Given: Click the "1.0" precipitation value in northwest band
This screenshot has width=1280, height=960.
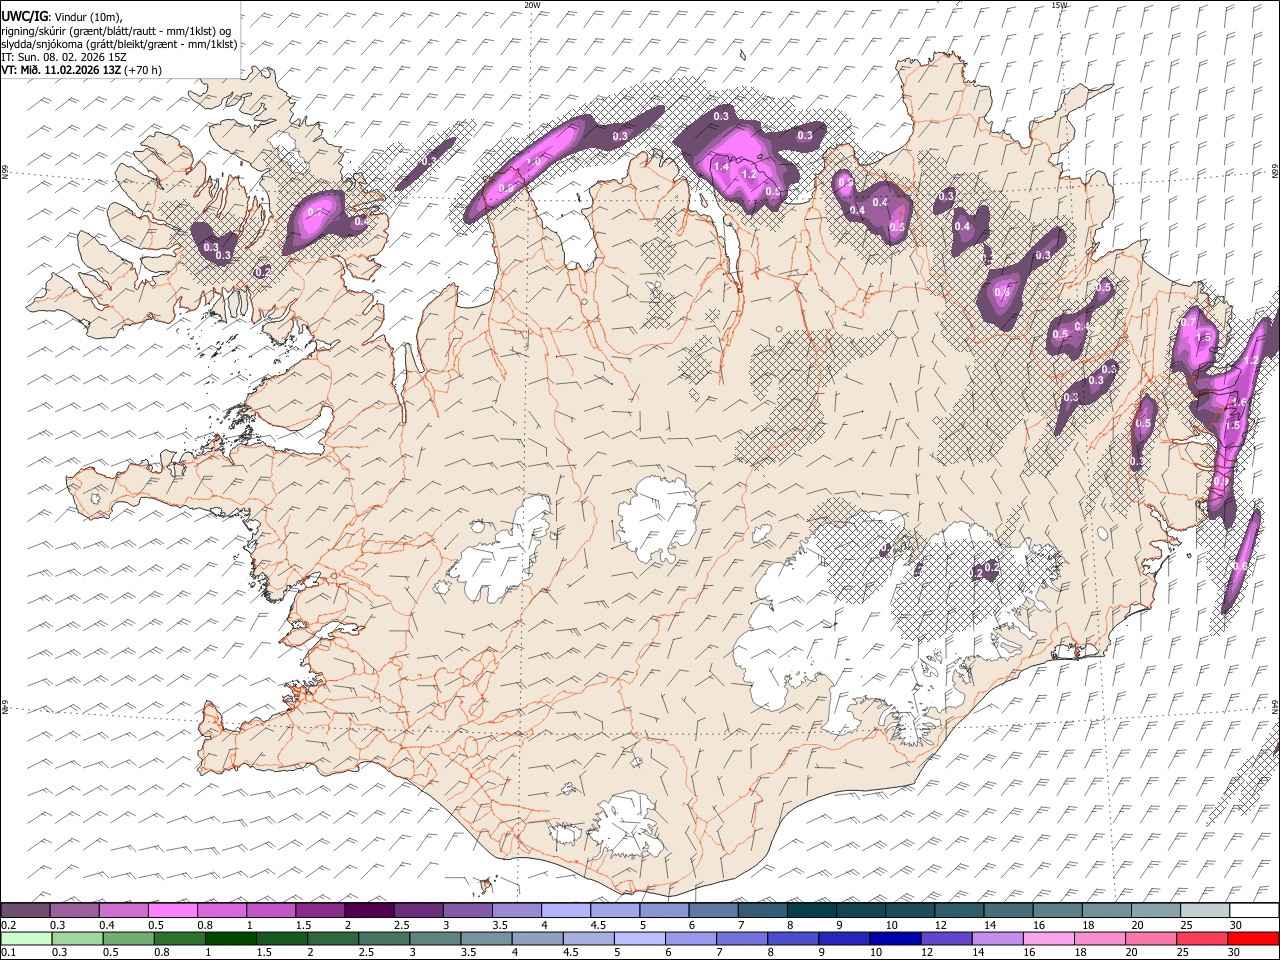Looking at the screenshot, I should [534, 161].
